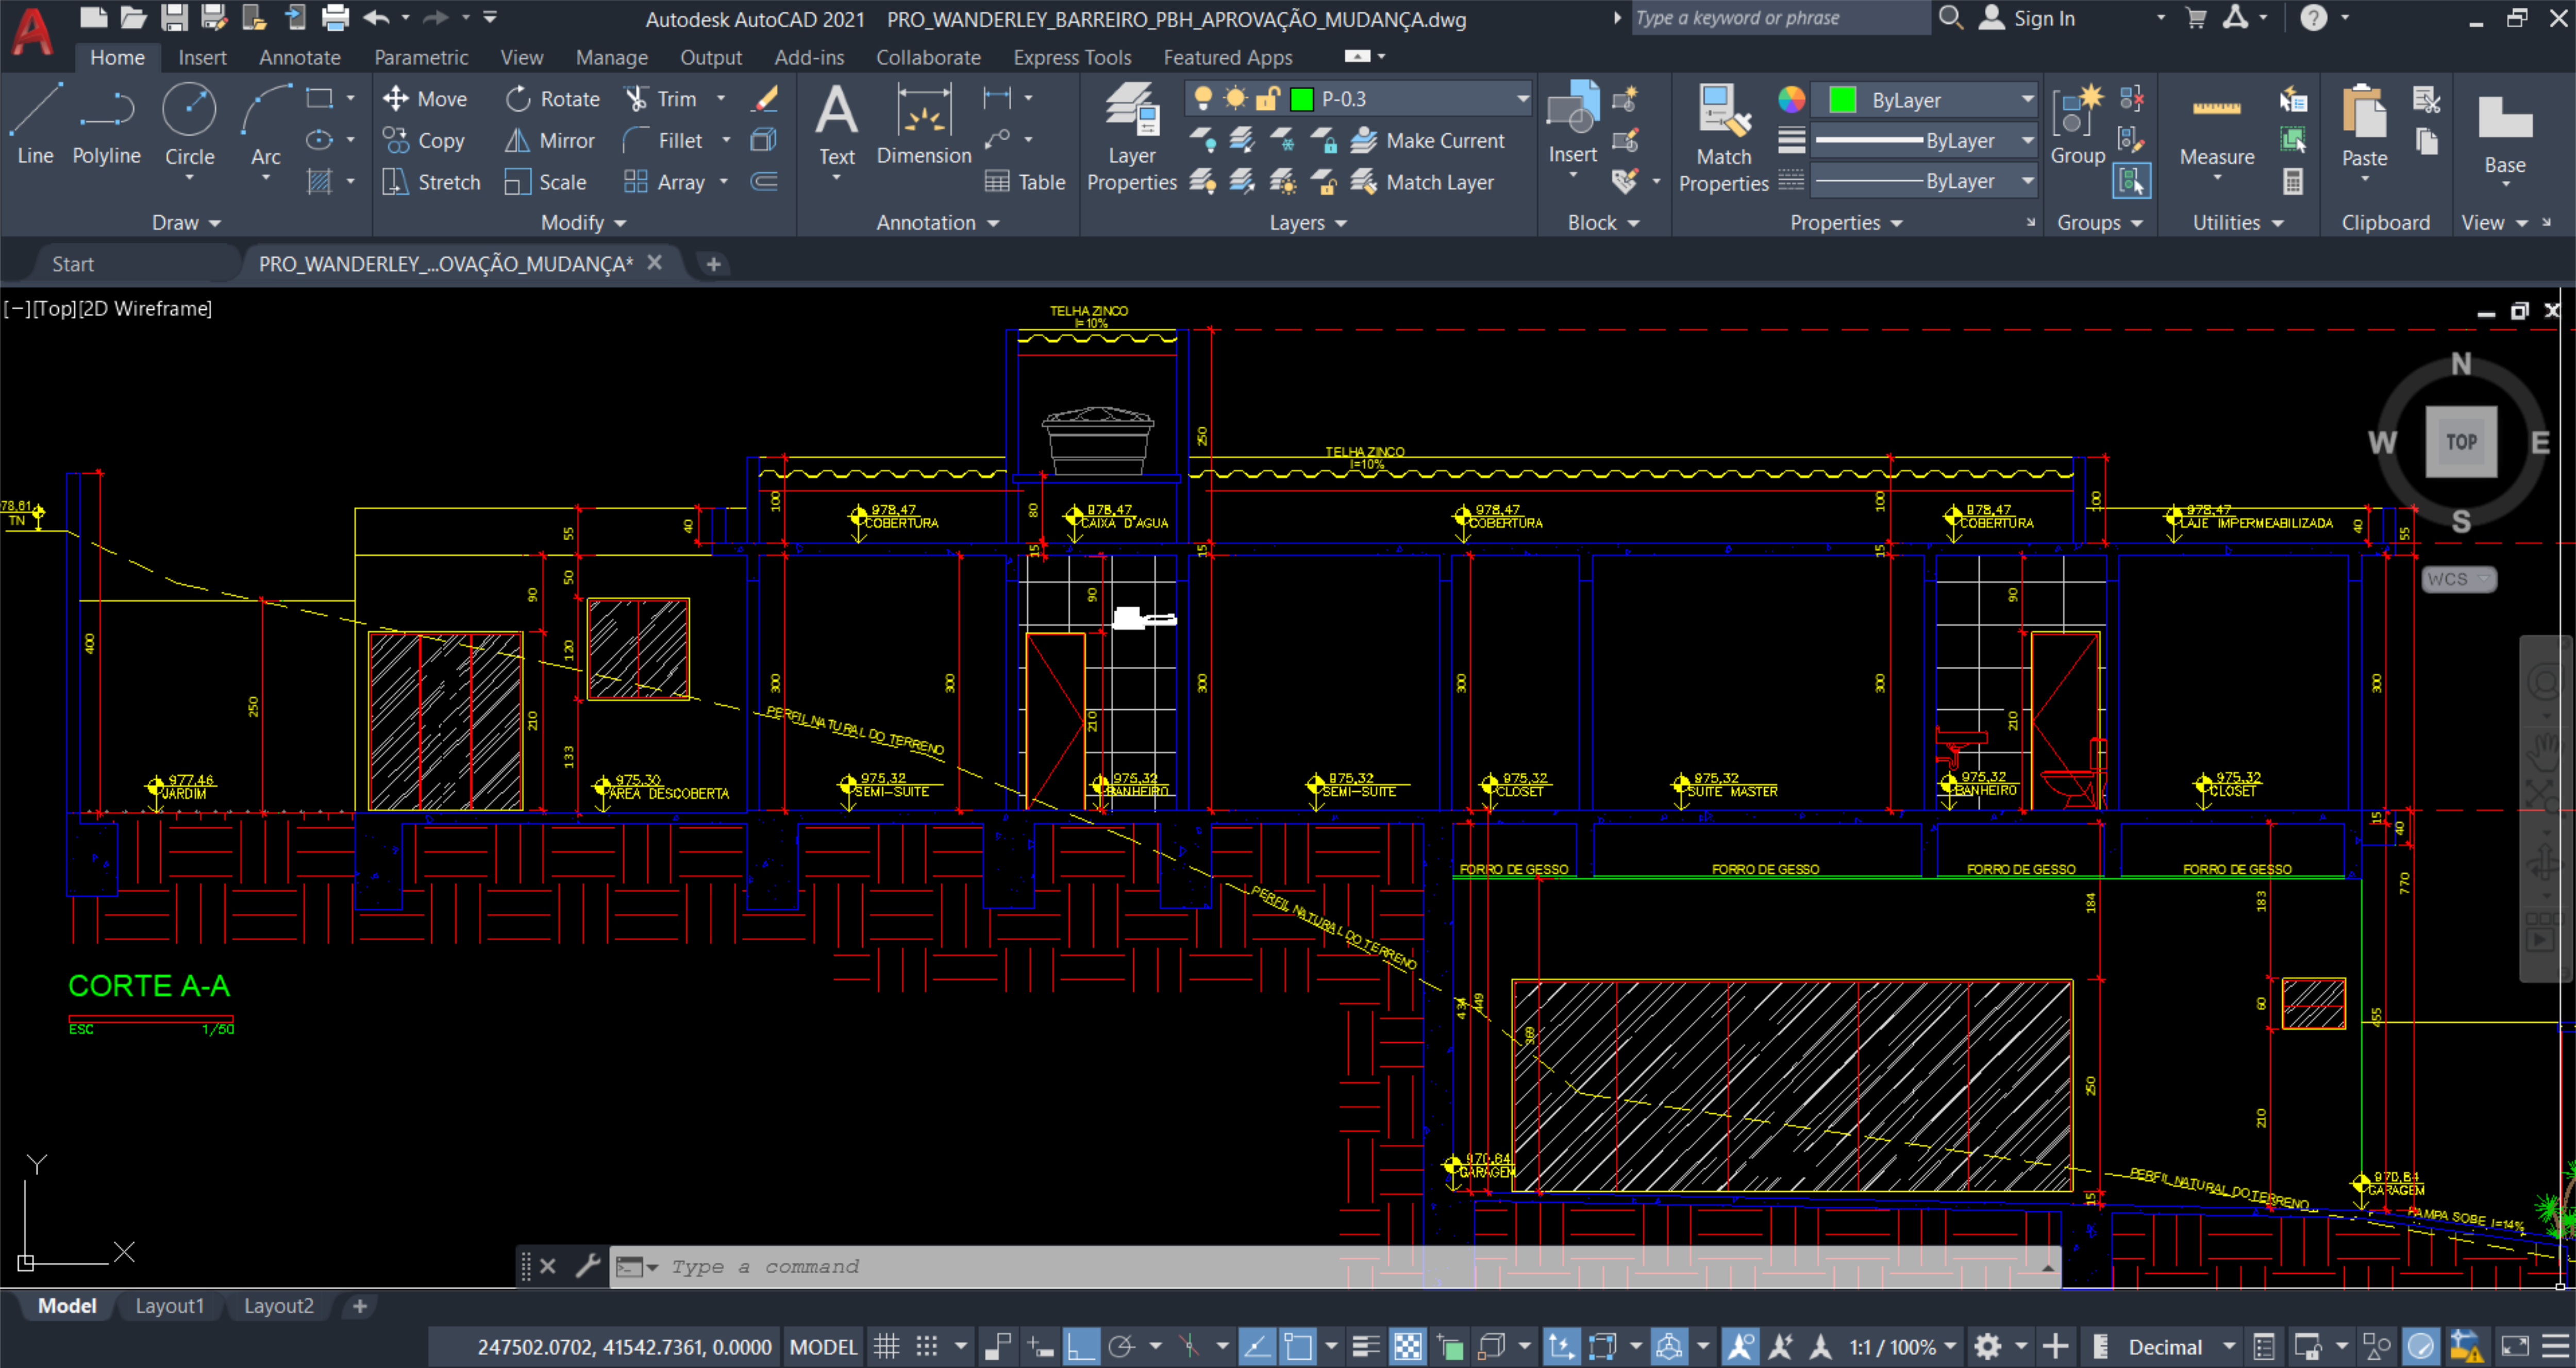Toggle off the P-0.3 layer bulb

1203,98
